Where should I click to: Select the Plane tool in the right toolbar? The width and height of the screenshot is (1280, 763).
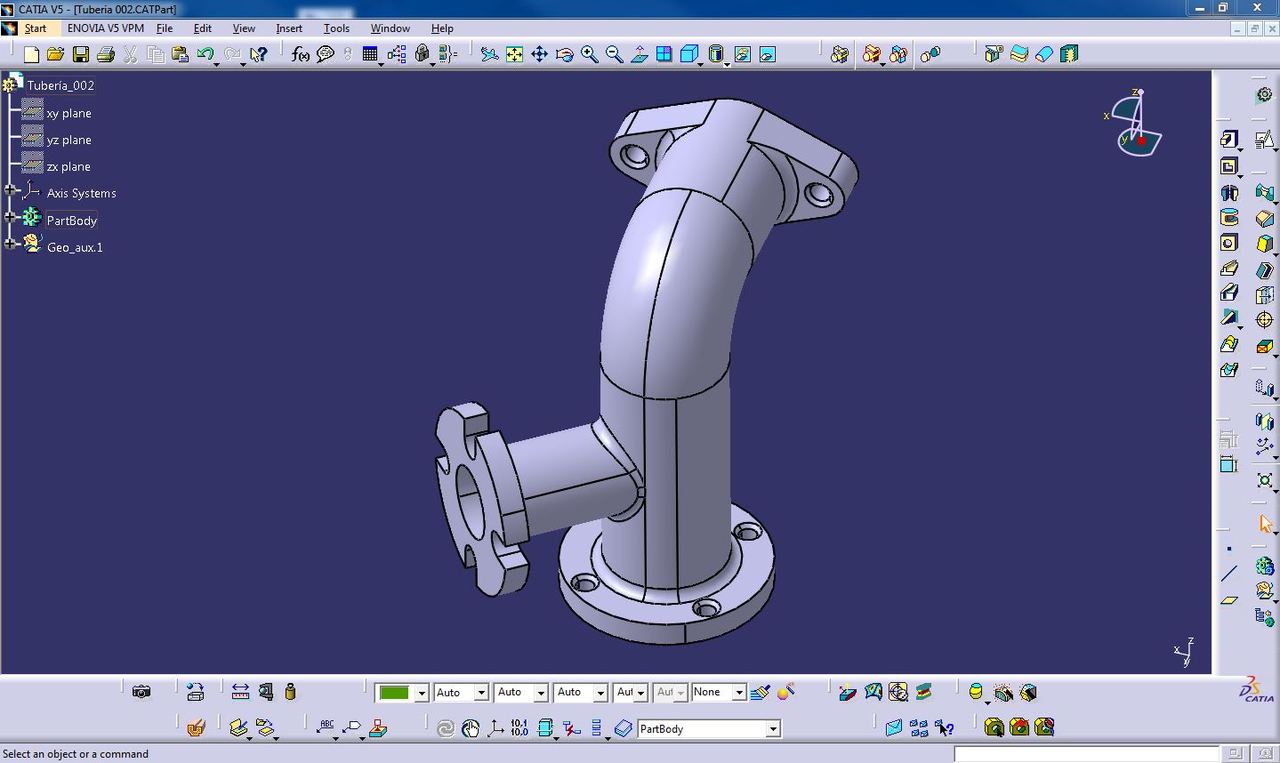(1229, 600)
